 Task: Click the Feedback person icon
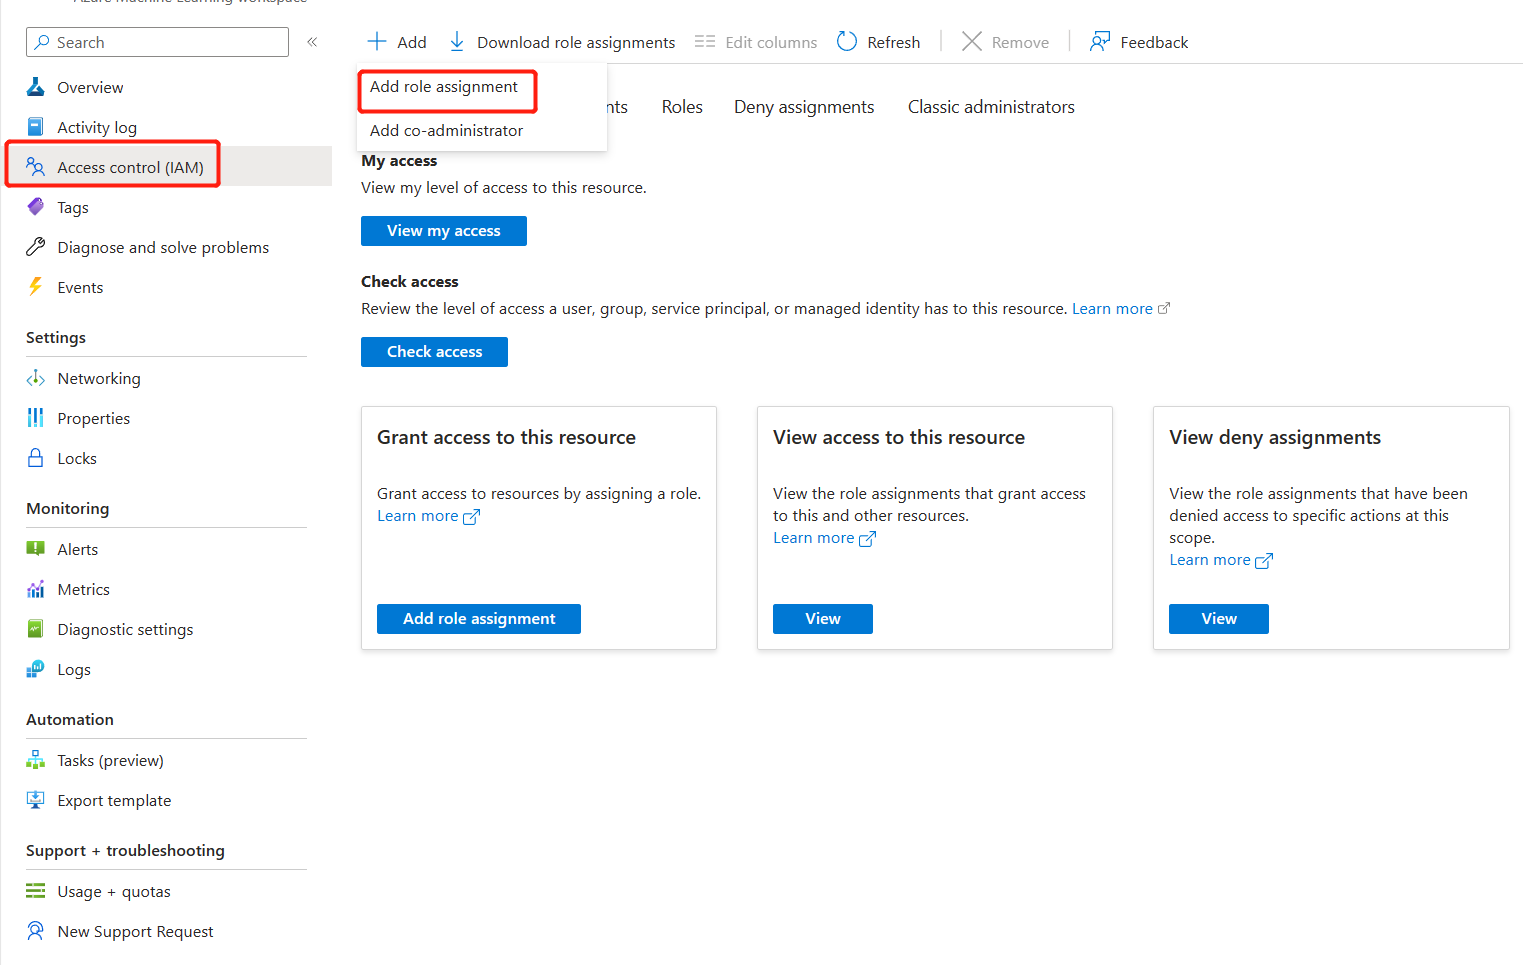coord(1100,42)
